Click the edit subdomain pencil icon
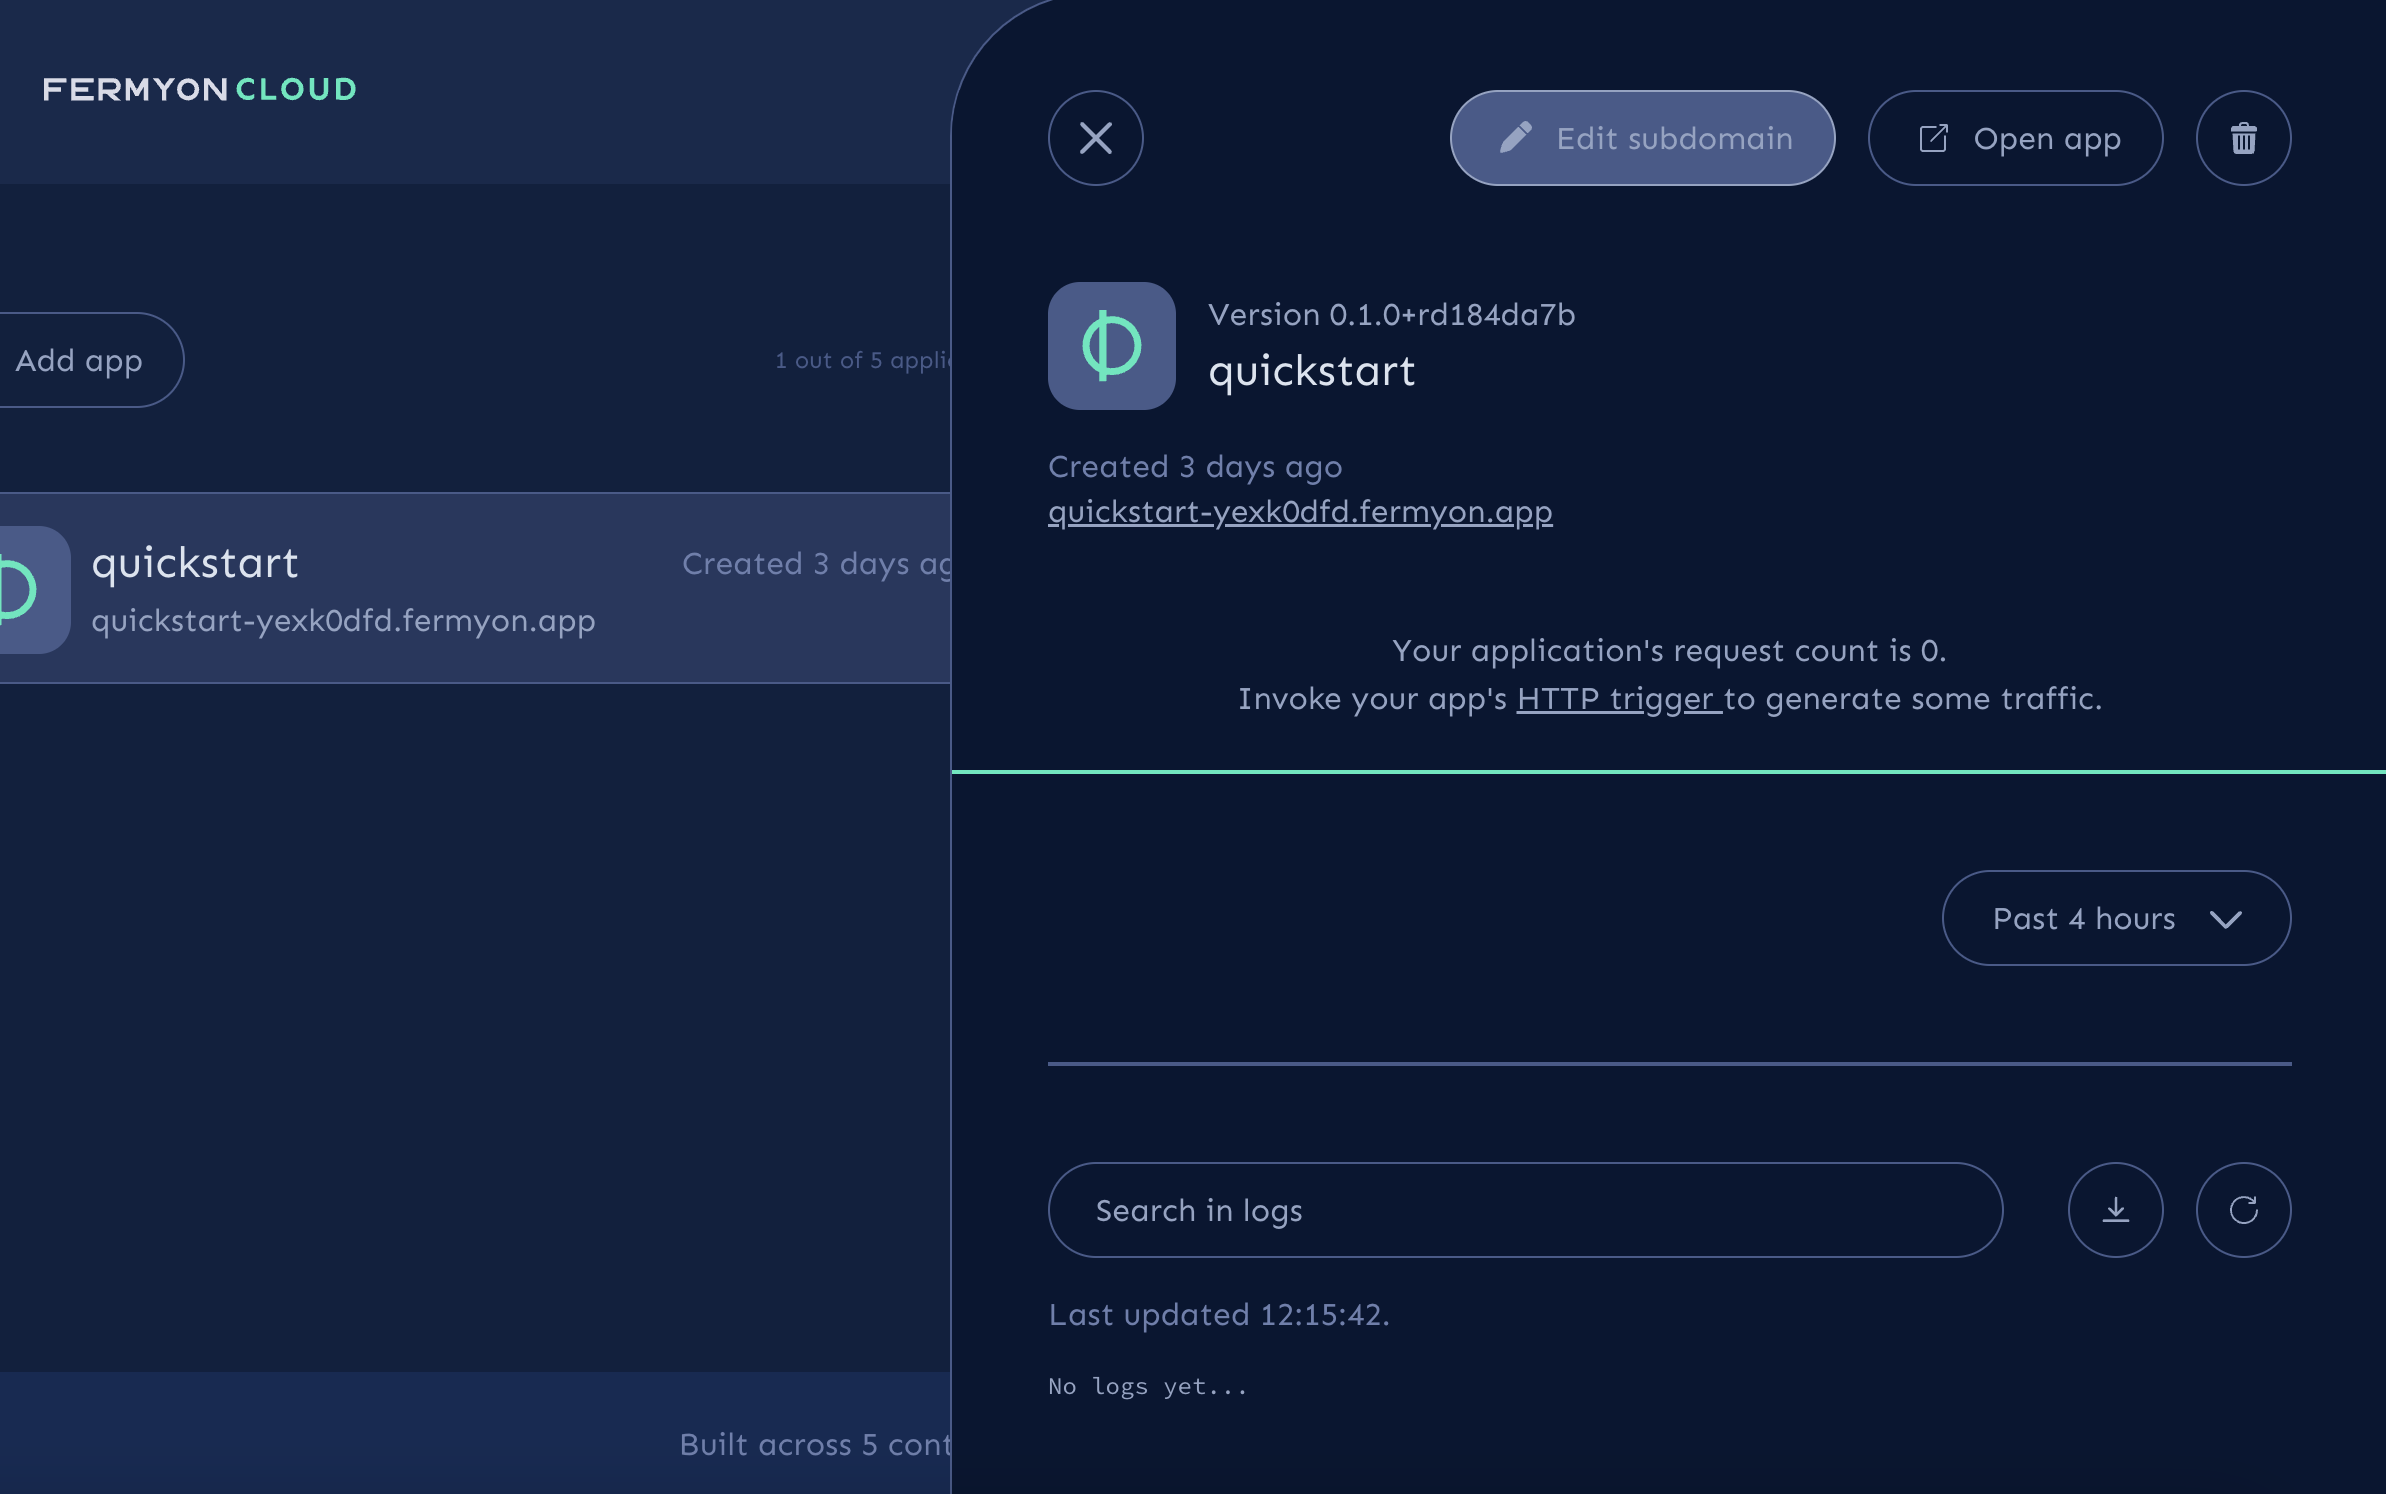This screenshot has width=2386, height=1494. [1512, 138]
